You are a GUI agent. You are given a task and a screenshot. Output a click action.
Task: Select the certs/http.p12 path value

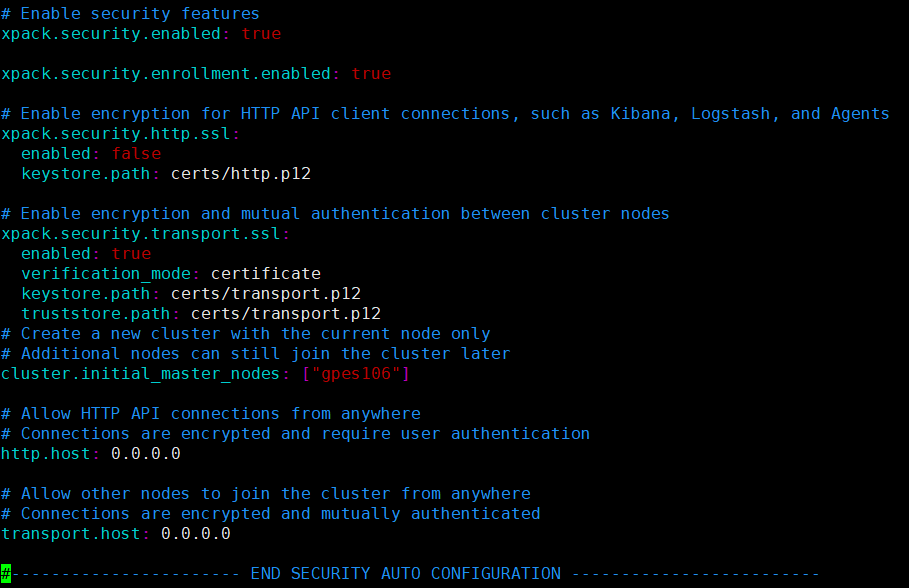[x=241, y=173]
